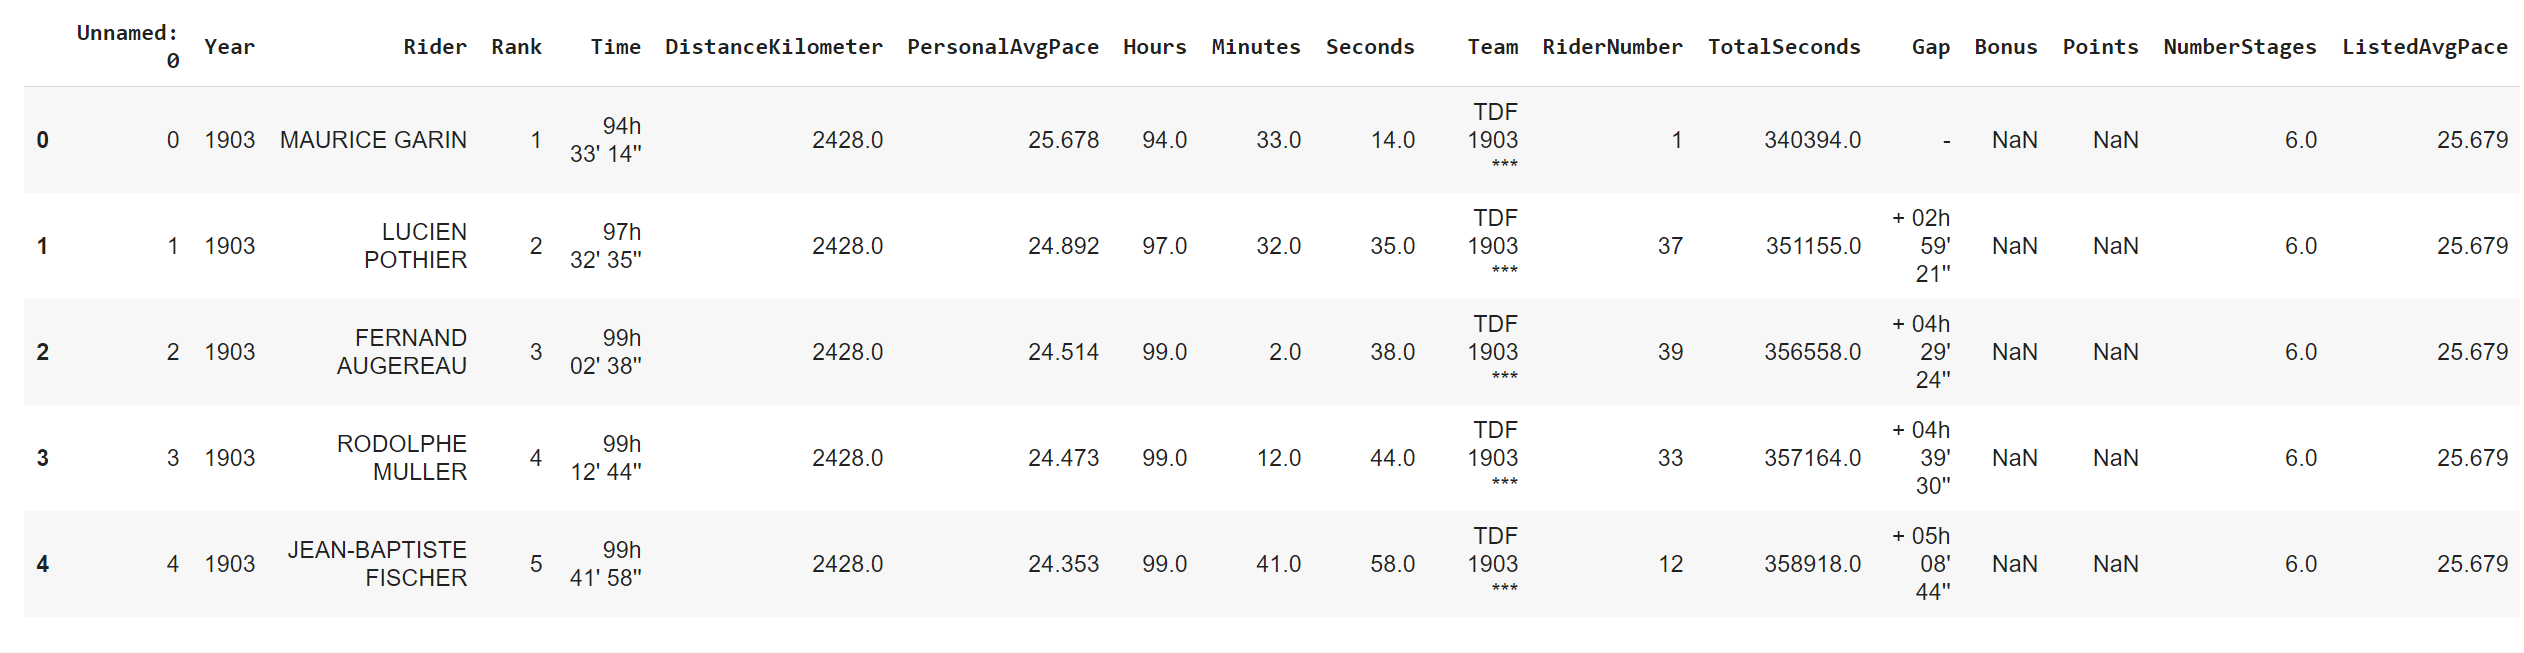Select the LUCIEN POTHIER rider cell
This screenshot has height=653, width=2524.
coord(415,246)
